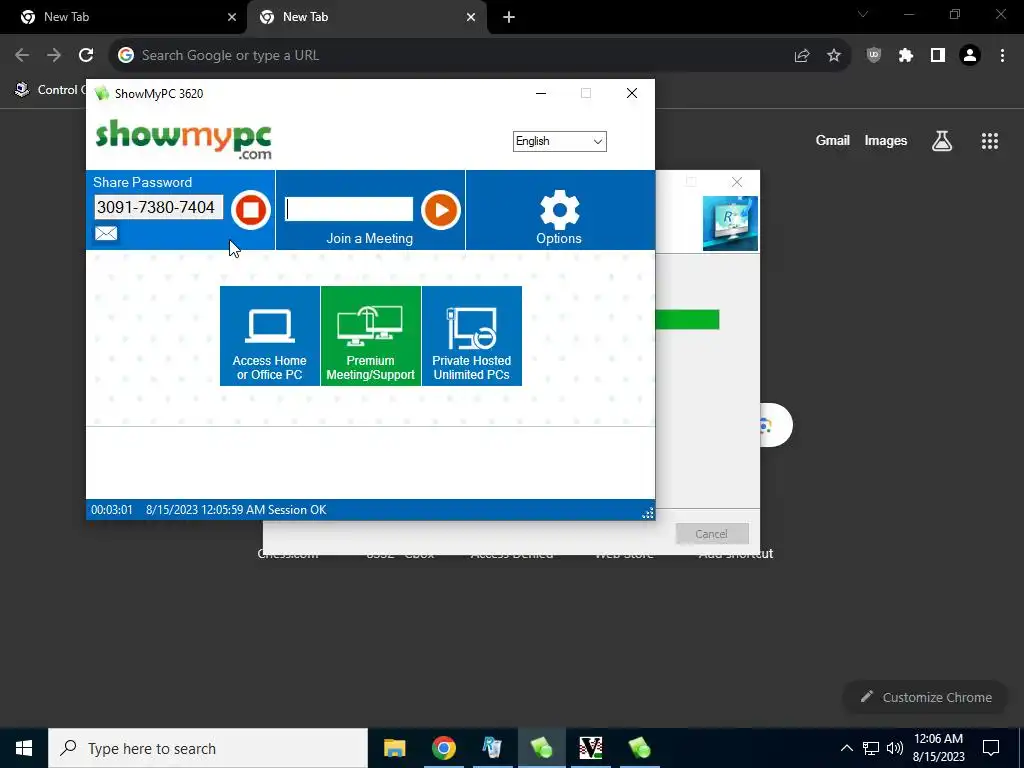This screenshot has height=768, width=1024.
Task: Open first ShowMyPC taskbar icon
Action: click(541, 748)
